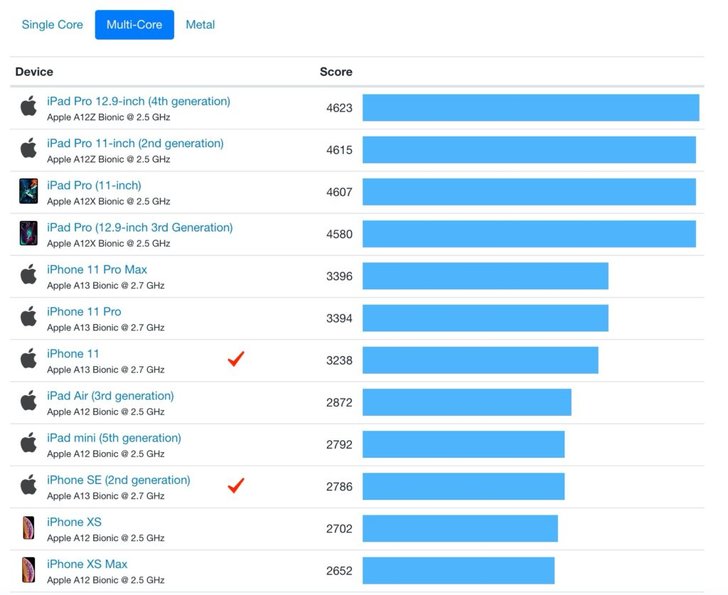Click the score bar for iPhone SE (2nd generation)
The height and width of the screenshot is (595, 728).
pyautogui.click(x=463, y=486)
